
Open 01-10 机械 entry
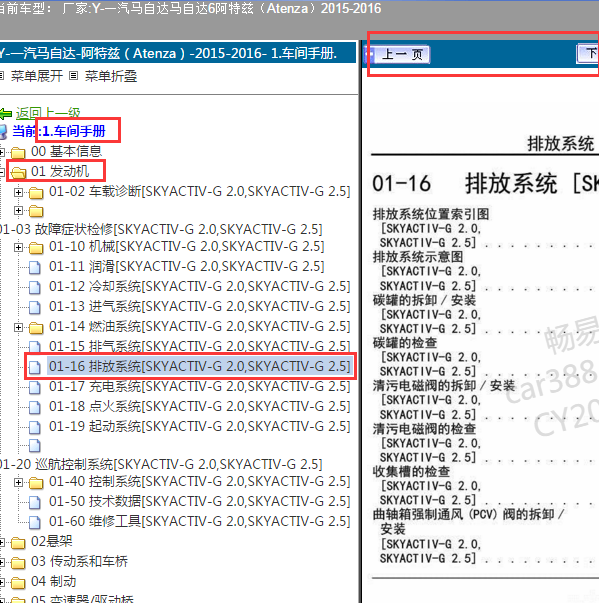click(186, 246)
